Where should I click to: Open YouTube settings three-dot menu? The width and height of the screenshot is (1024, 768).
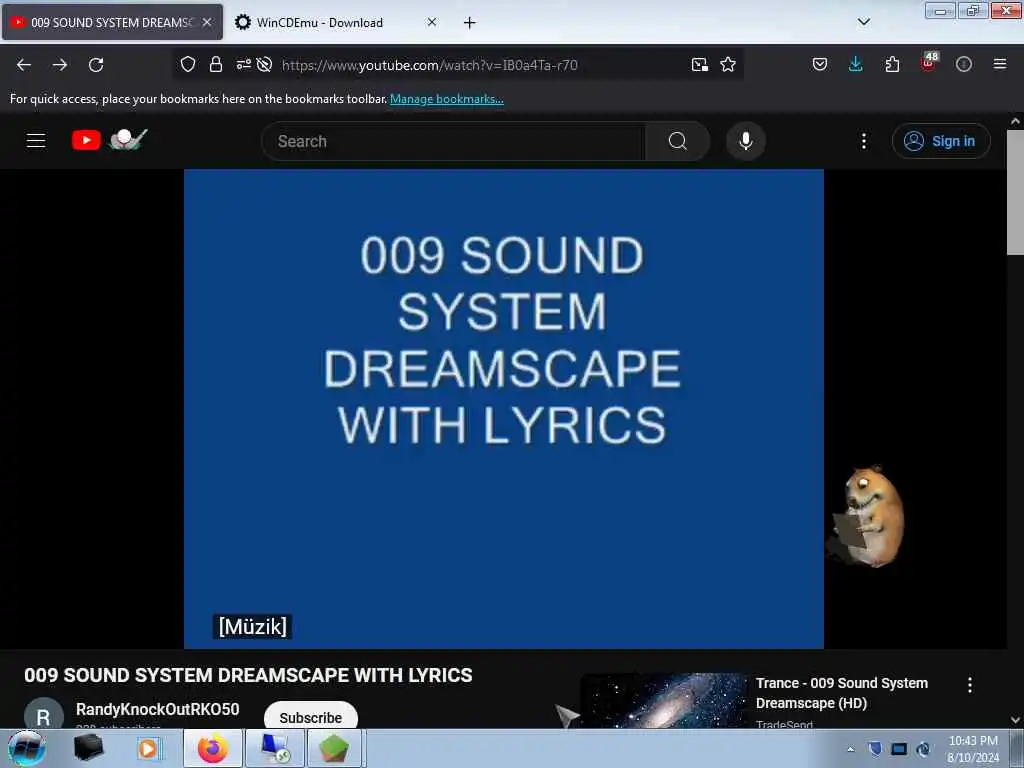click(863, 141)
